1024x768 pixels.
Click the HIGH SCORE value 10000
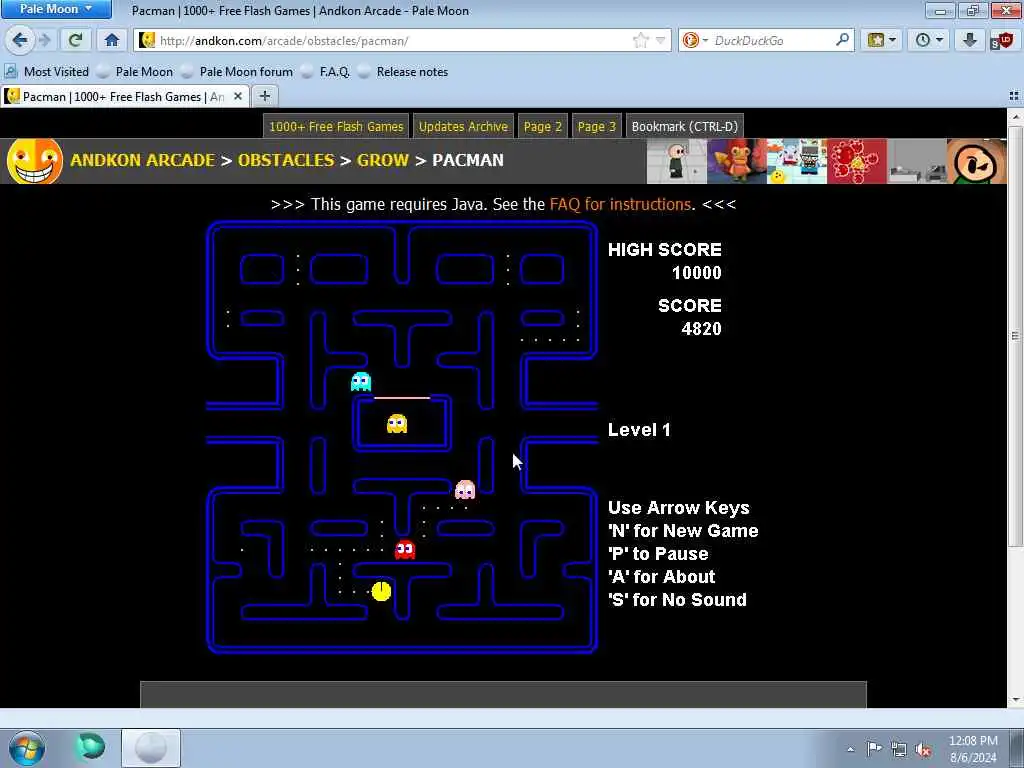click(697, 273)
